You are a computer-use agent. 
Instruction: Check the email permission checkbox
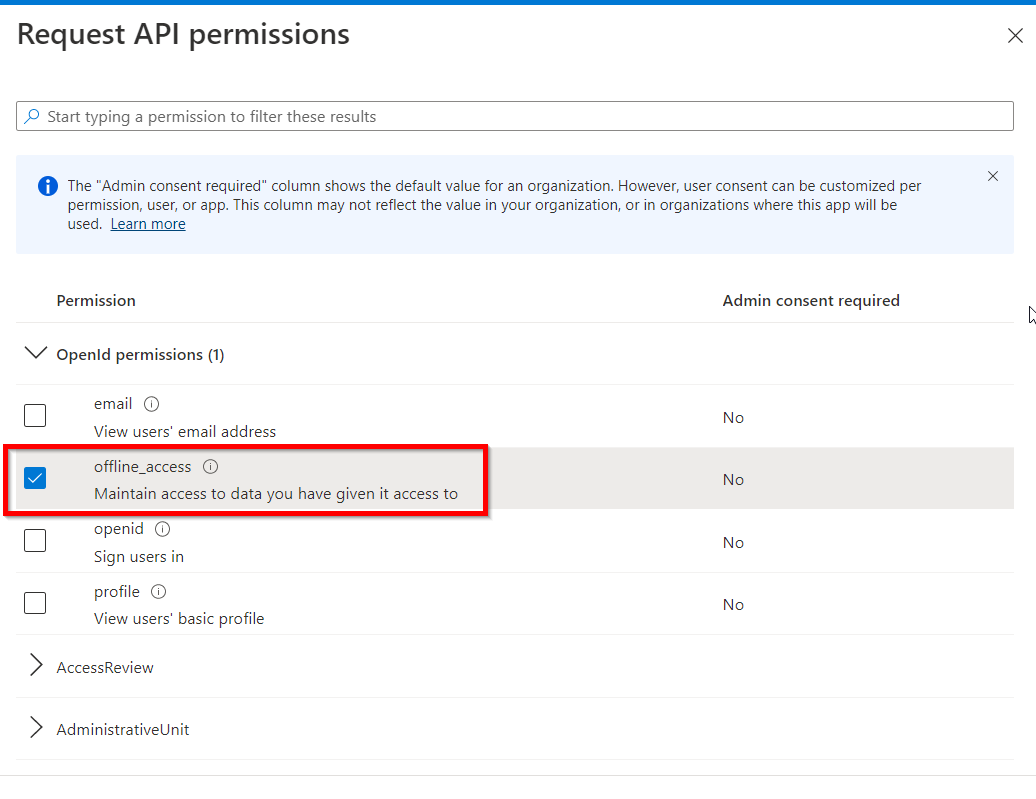pos(35,414)
